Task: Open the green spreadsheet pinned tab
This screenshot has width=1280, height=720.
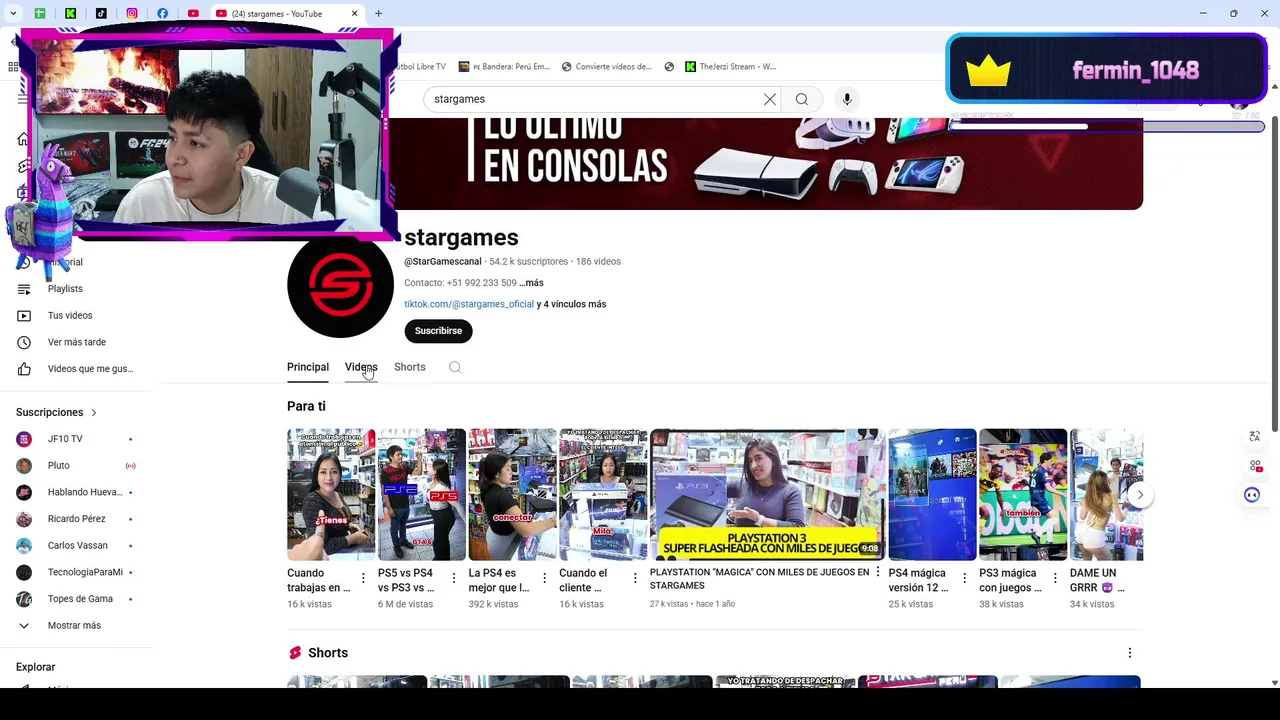Action: (40, 14)
